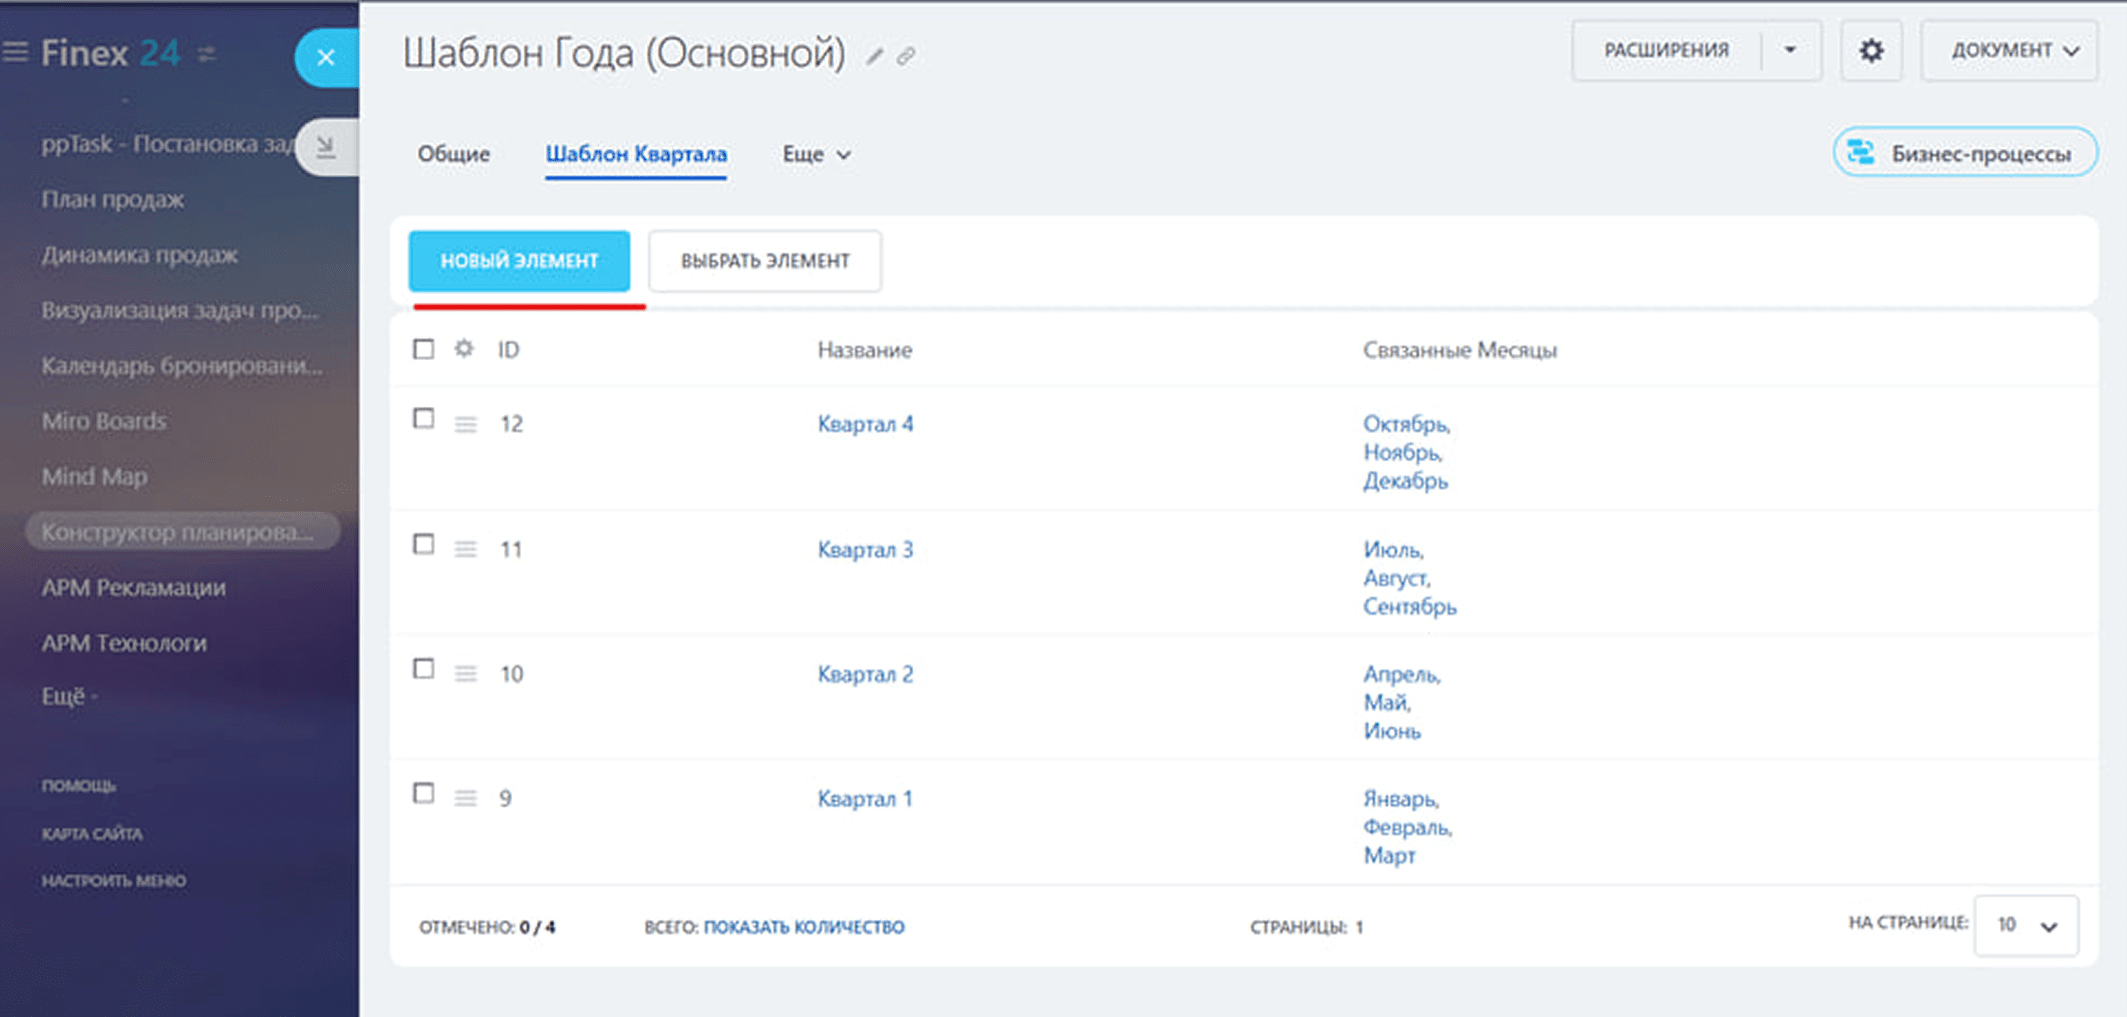The image size is (2127, 1017).
Task: Open the per-page count dropdown showing 10
Action: [2026, 926]
